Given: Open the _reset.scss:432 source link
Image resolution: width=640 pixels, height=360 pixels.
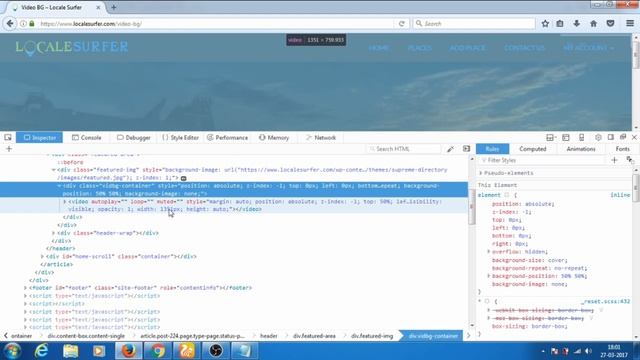Looking at the screenshot, I should point(606,302).
